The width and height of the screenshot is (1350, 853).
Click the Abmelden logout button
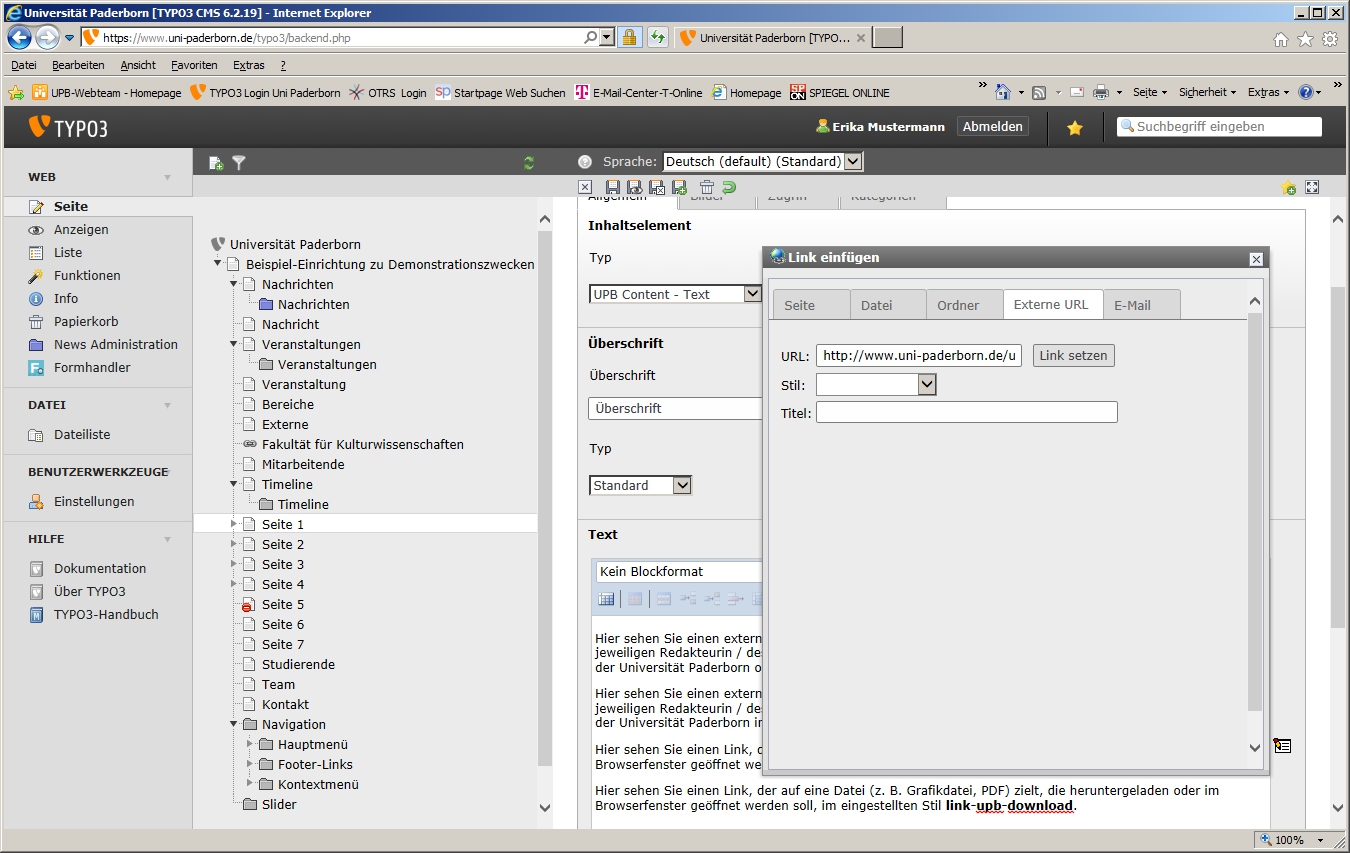pyautogui.click(x=992, y=127)
